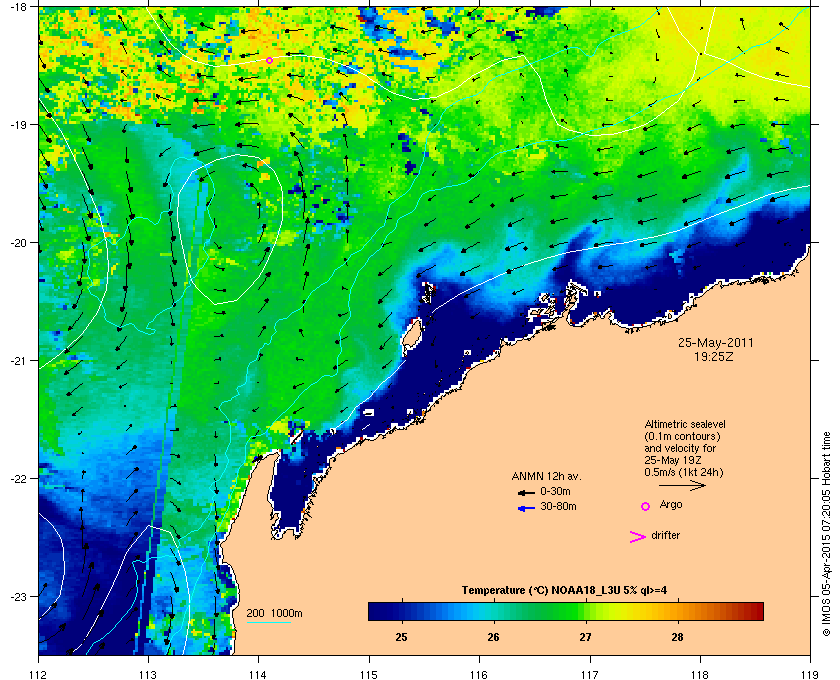Viewport: 840px width, 680px height.
Task: Click the magenta drifter legend arrowhead
Action: pos(638,537)
